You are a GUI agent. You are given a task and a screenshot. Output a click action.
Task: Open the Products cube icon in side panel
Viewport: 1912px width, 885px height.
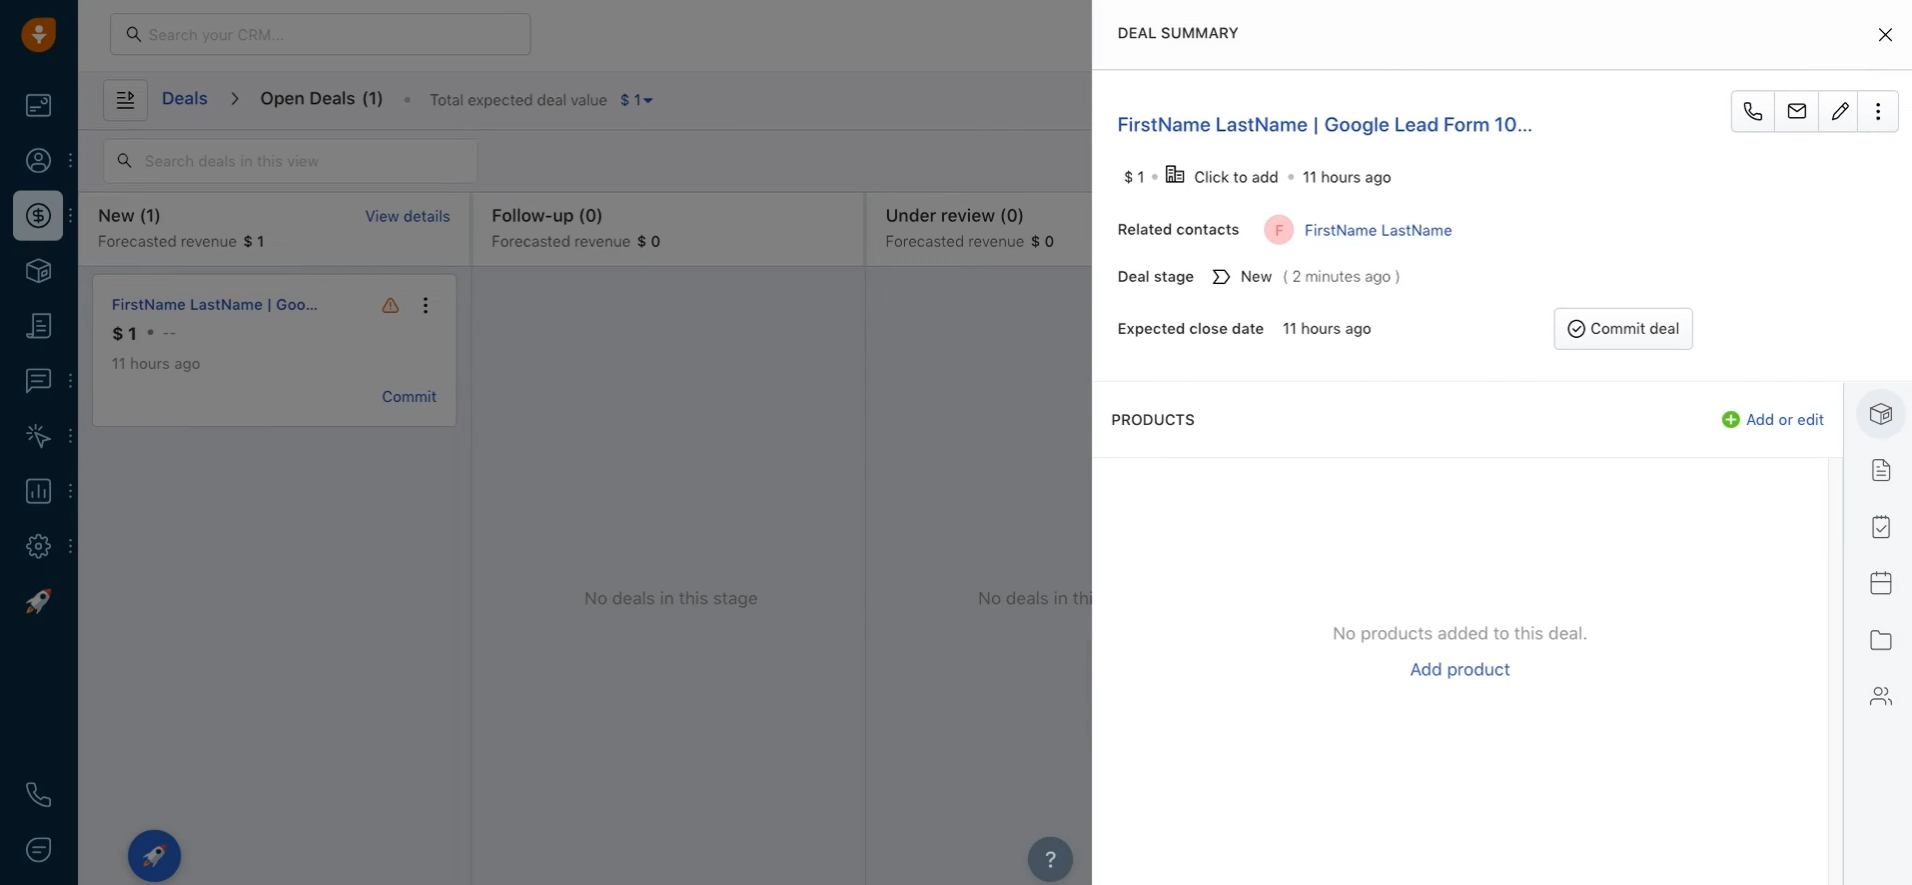click(1880, 414)
